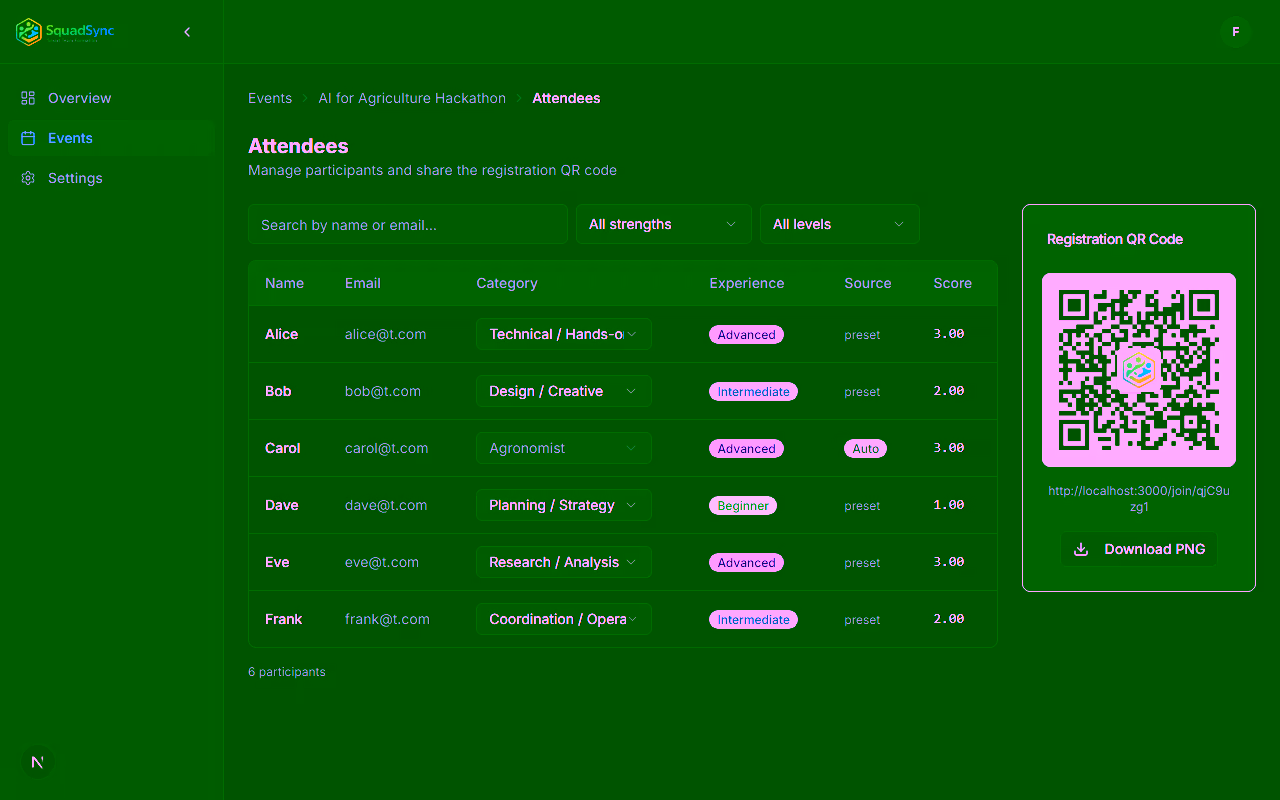Viewport: 1280px width, 800px height.
Task: Click Eve's Advanced experience badge
Action: pos(747,563)
